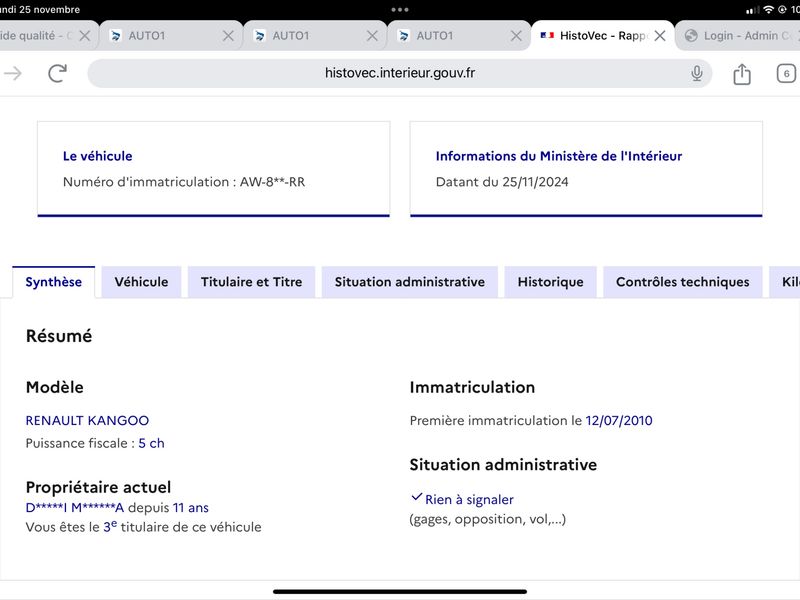Click the 'Propriétaire actuel' heading
The height and width of the screenshot is (600, 800).
coord(98,487)
